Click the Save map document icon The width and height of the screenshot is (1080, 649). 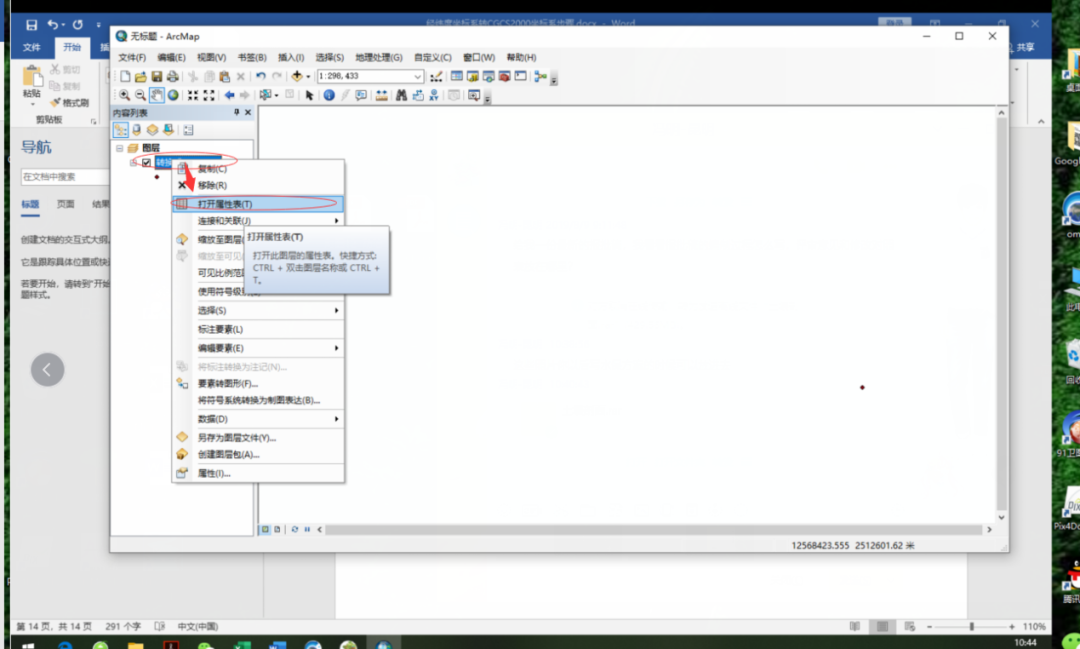click(x=157, y=77)
